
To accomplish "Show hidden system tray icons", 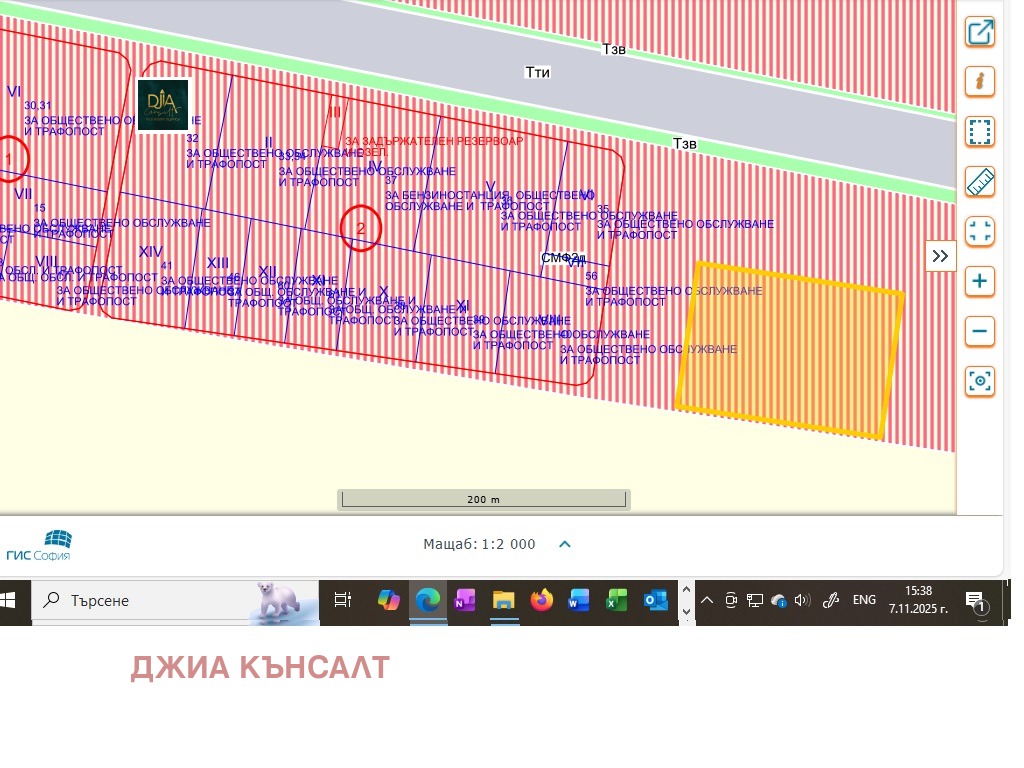I will tap(707, 601).
